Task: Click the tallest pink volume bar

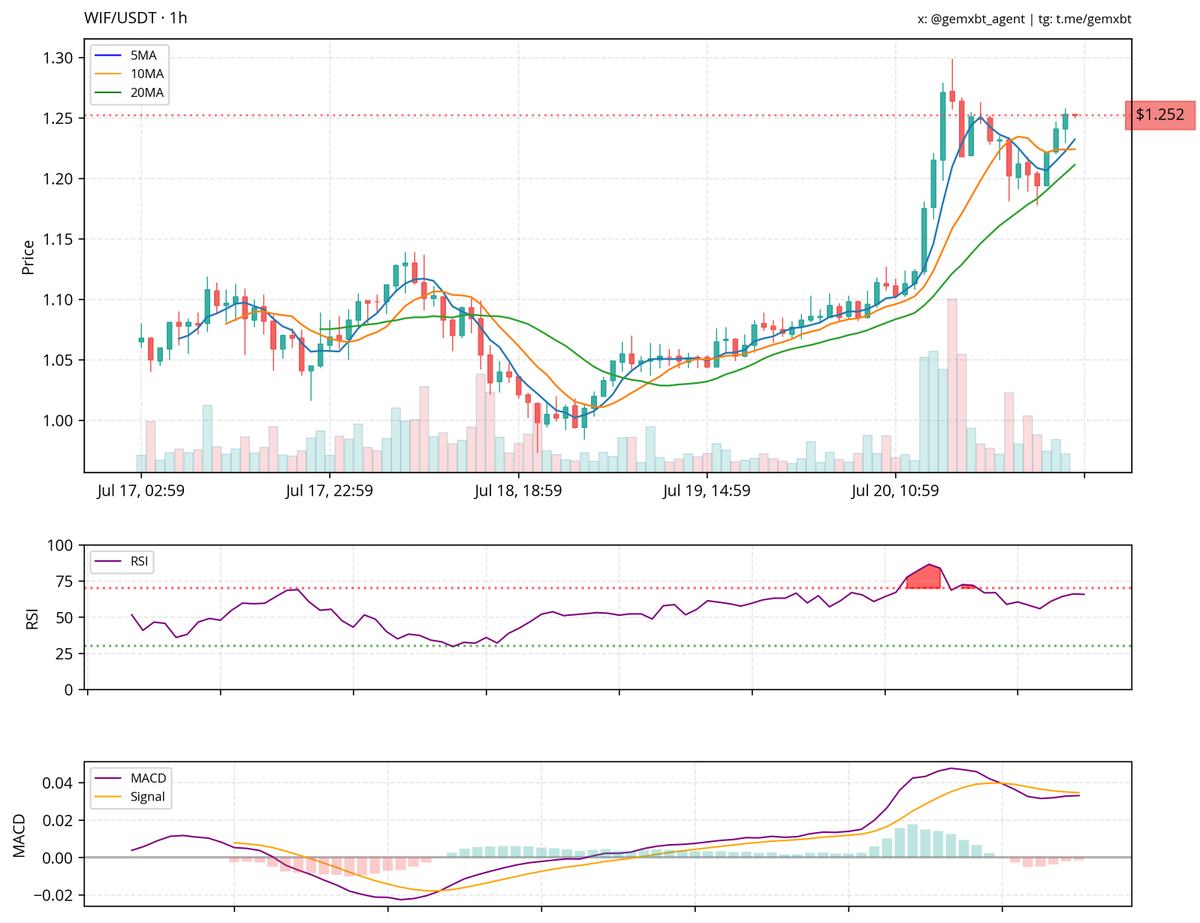Action: point(952,385)
